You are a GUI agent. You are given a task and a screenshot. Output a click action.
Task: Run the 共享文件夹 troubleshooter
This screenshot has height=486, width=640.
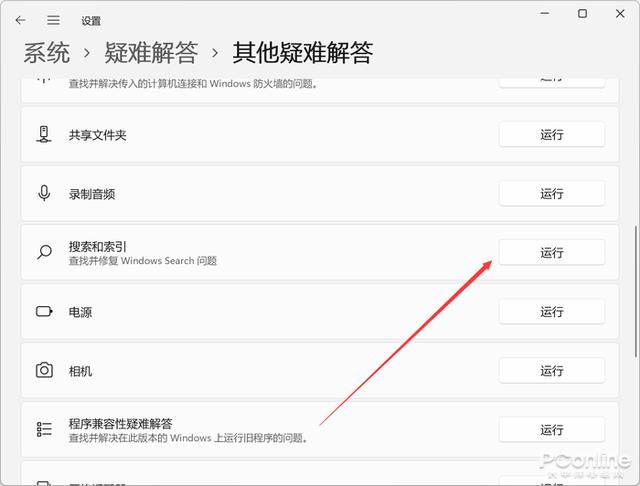pos(551,134)
